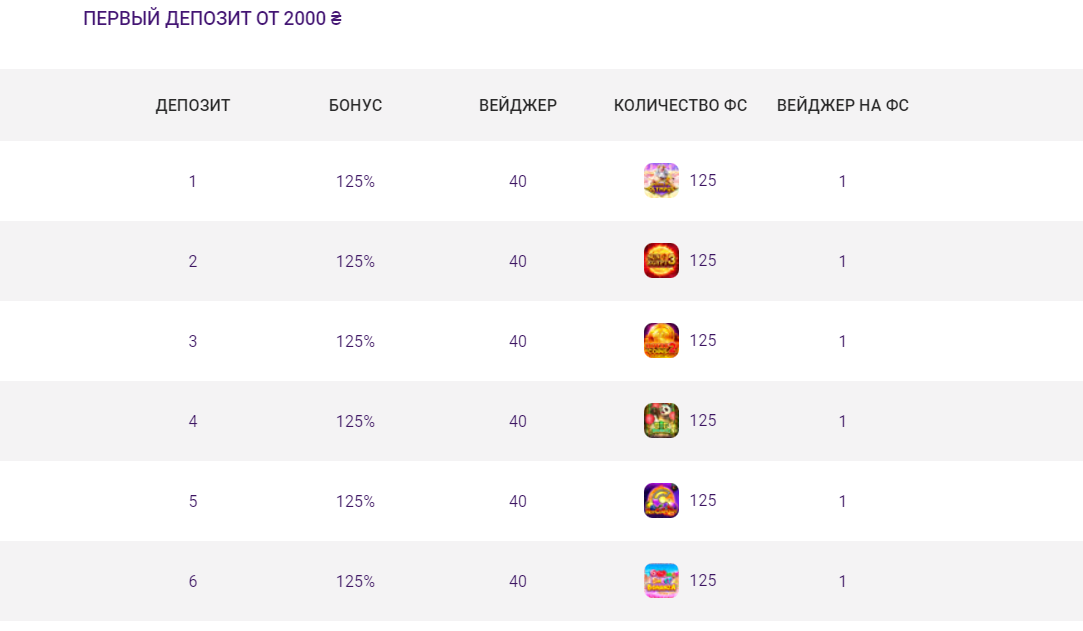Screen dimensions: 1083x631
Task: Open the purple rainbow game icon in row 5
Action: point(661,501)
